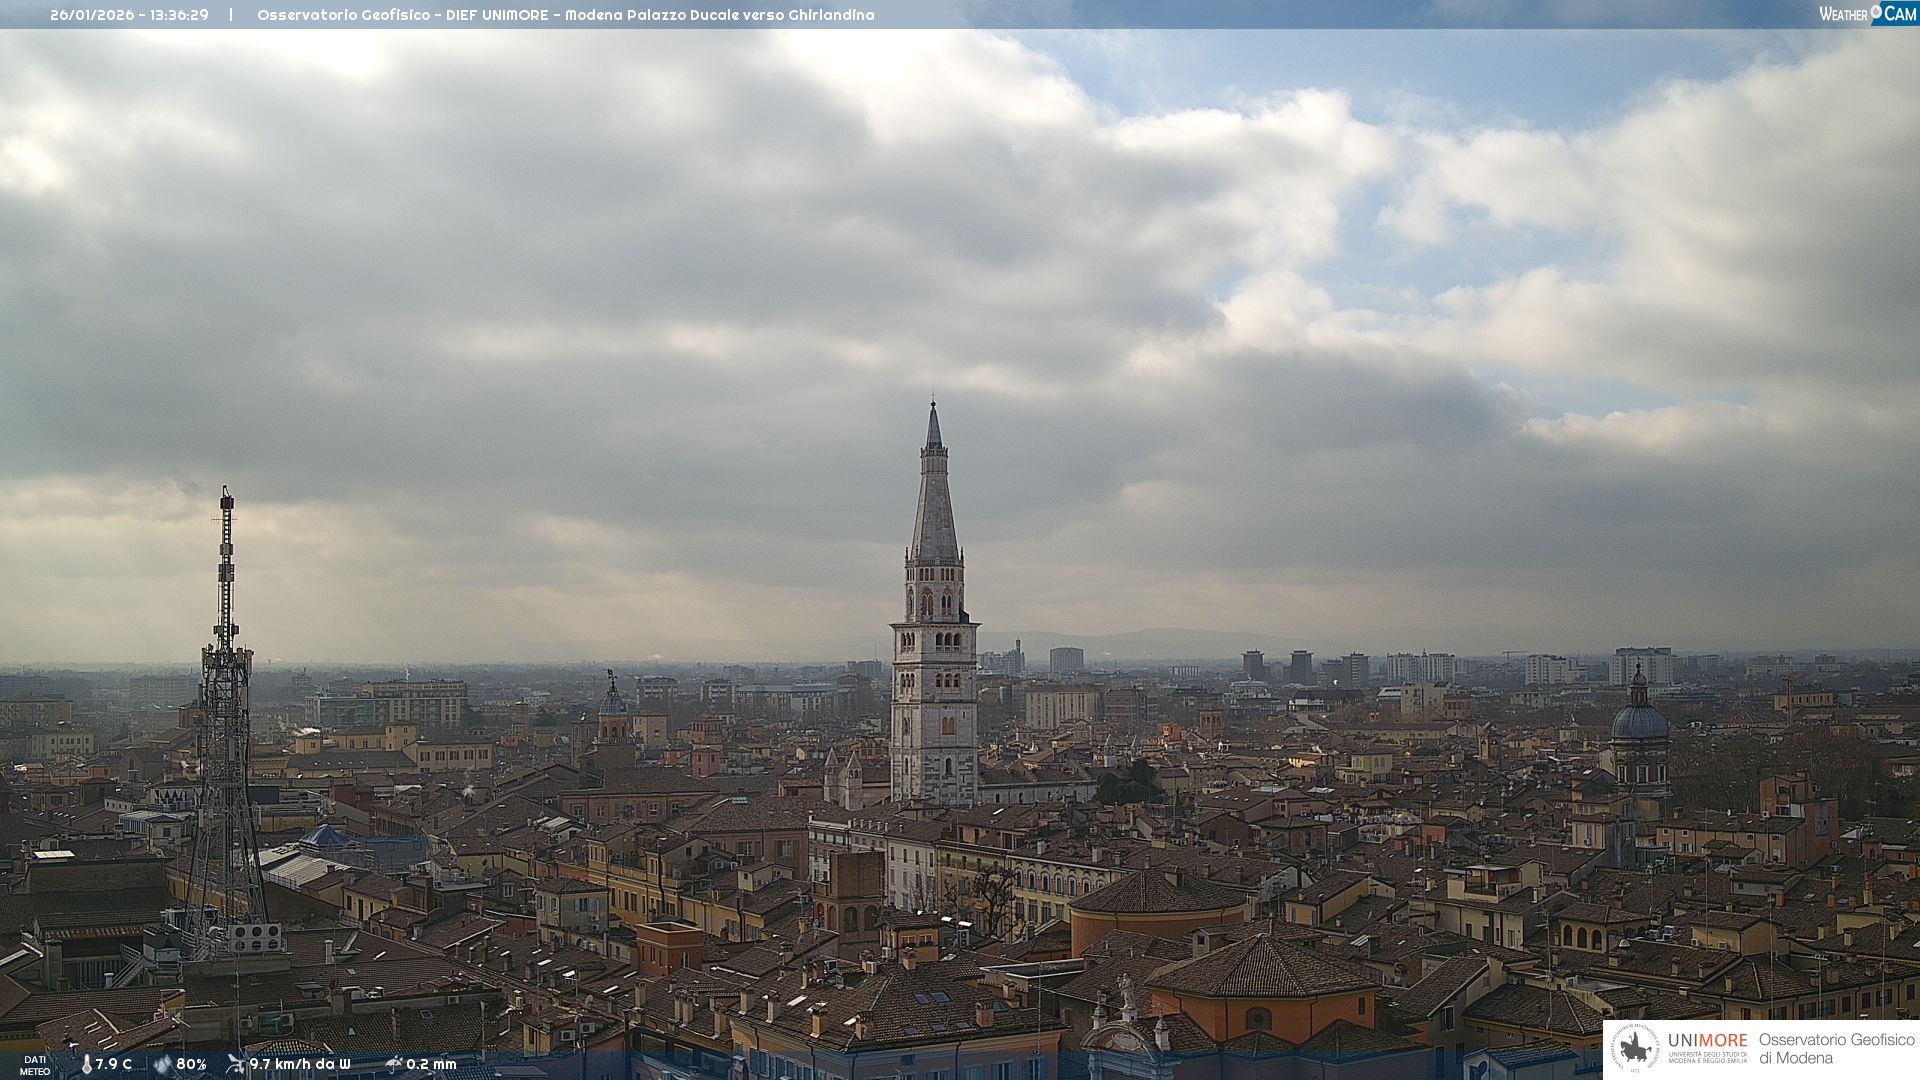Click the round terracotta roof building
Screen dimensions: 1920x1080
tap(1158, 893)
